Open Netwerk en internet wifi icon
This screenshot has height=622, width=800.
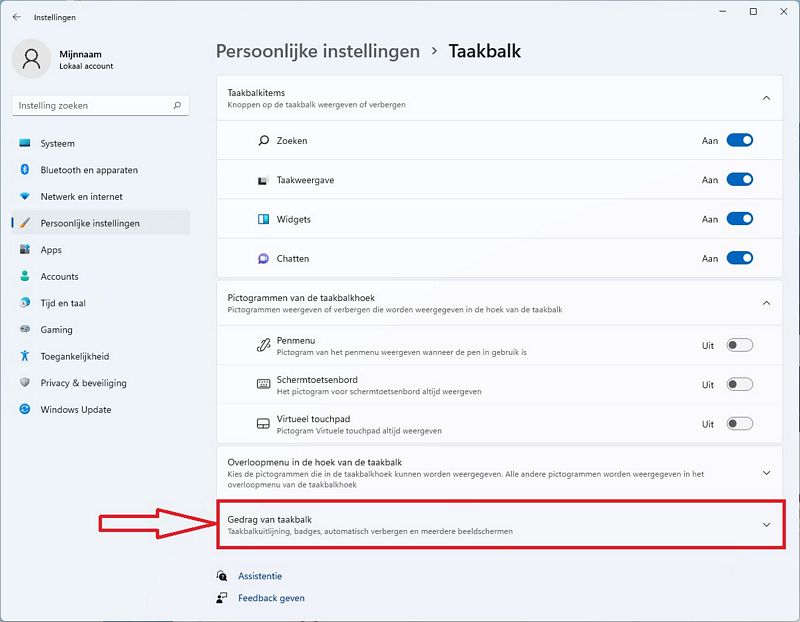click(24, 196)
